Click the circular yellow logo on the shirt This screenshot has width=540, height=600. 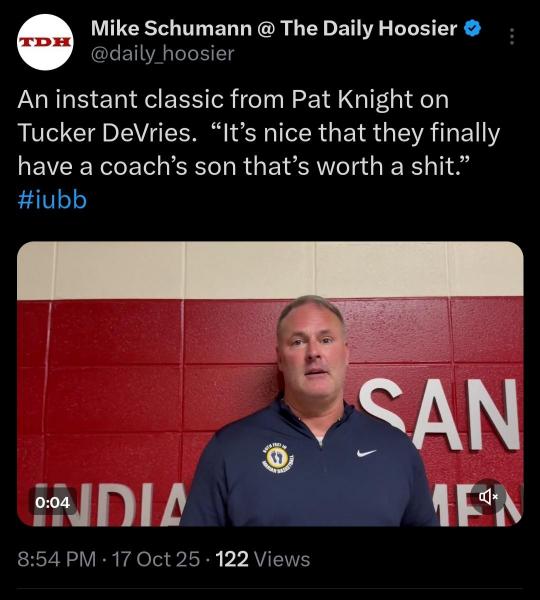coord(278,457)
